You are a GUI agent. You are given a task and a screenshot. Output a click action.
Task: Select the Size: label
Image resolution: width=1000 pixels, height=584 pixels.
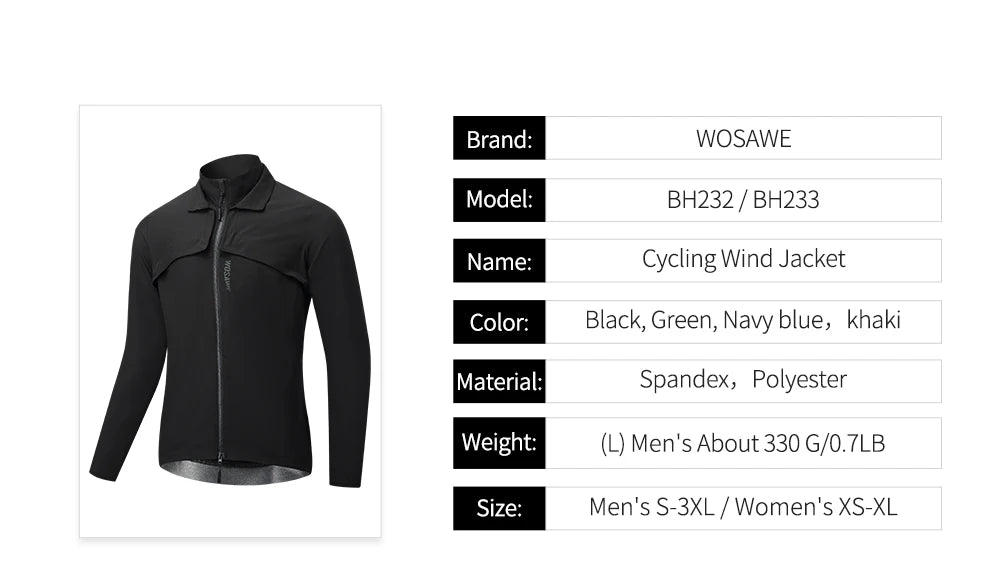pos(499,508)
